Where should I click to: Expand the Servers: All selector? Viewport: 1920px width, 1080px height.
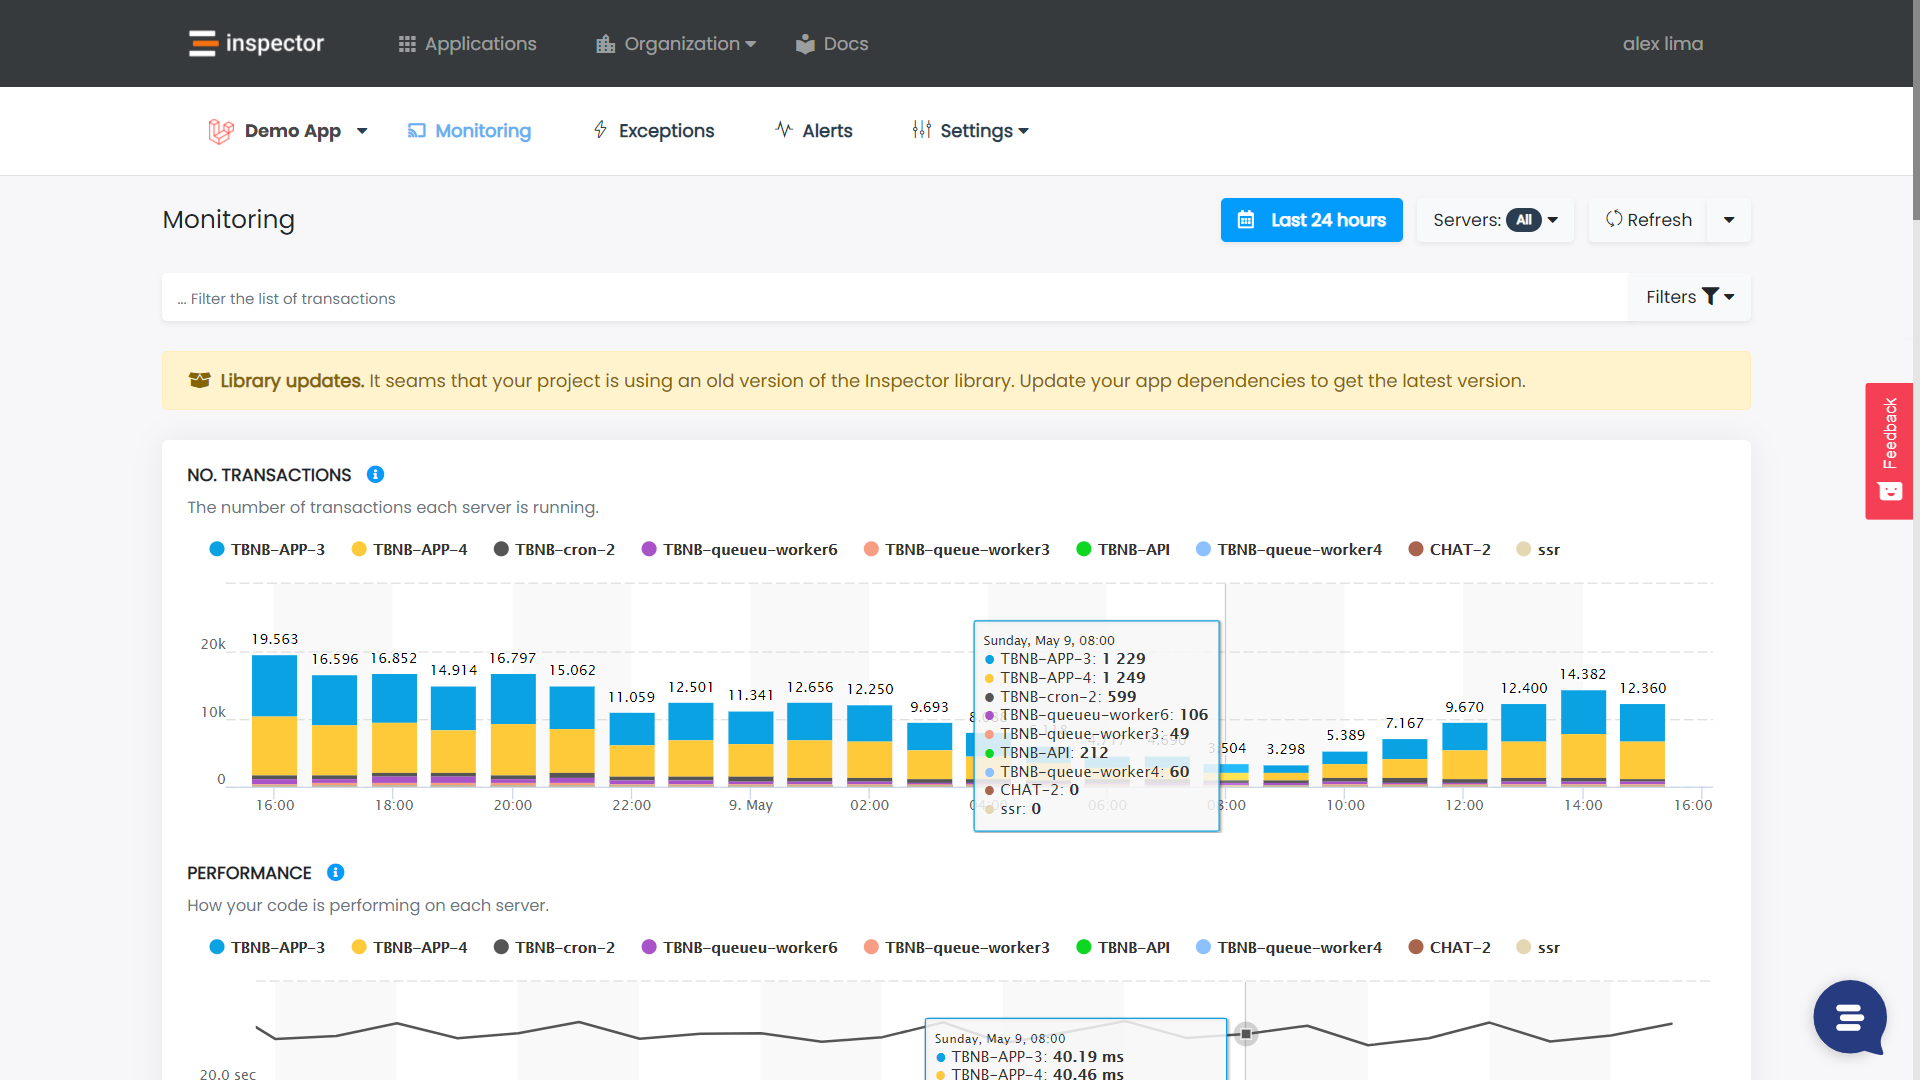point(1494,220)
